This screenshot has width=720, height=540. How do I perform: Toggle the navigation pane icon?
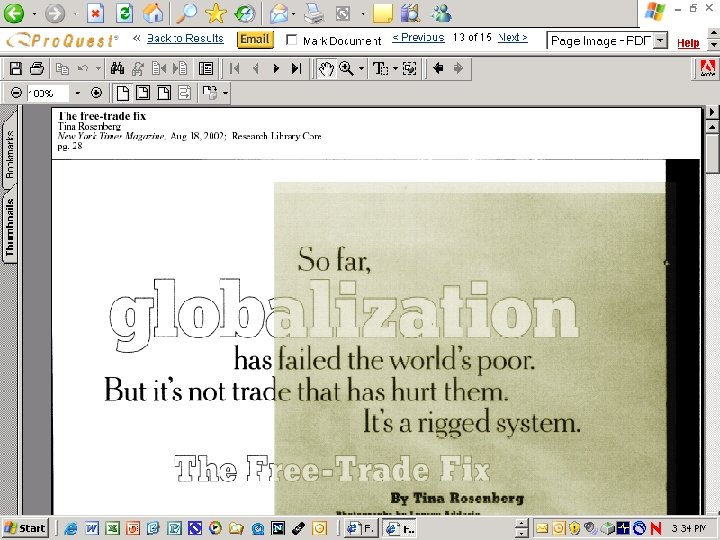point(206,68)
